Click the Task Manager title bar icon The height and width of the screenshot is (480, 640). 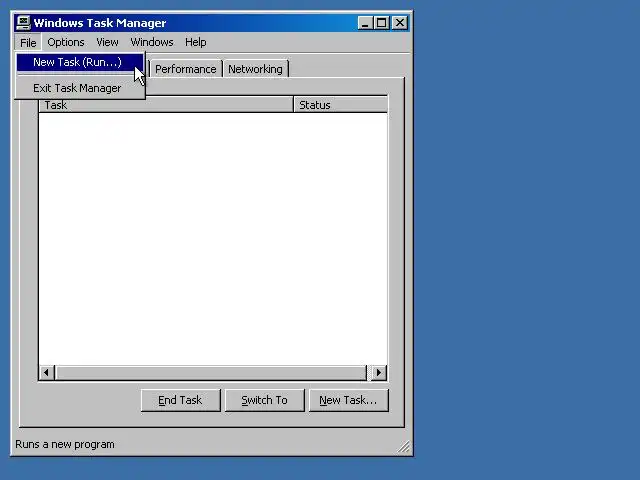(23, 22)
